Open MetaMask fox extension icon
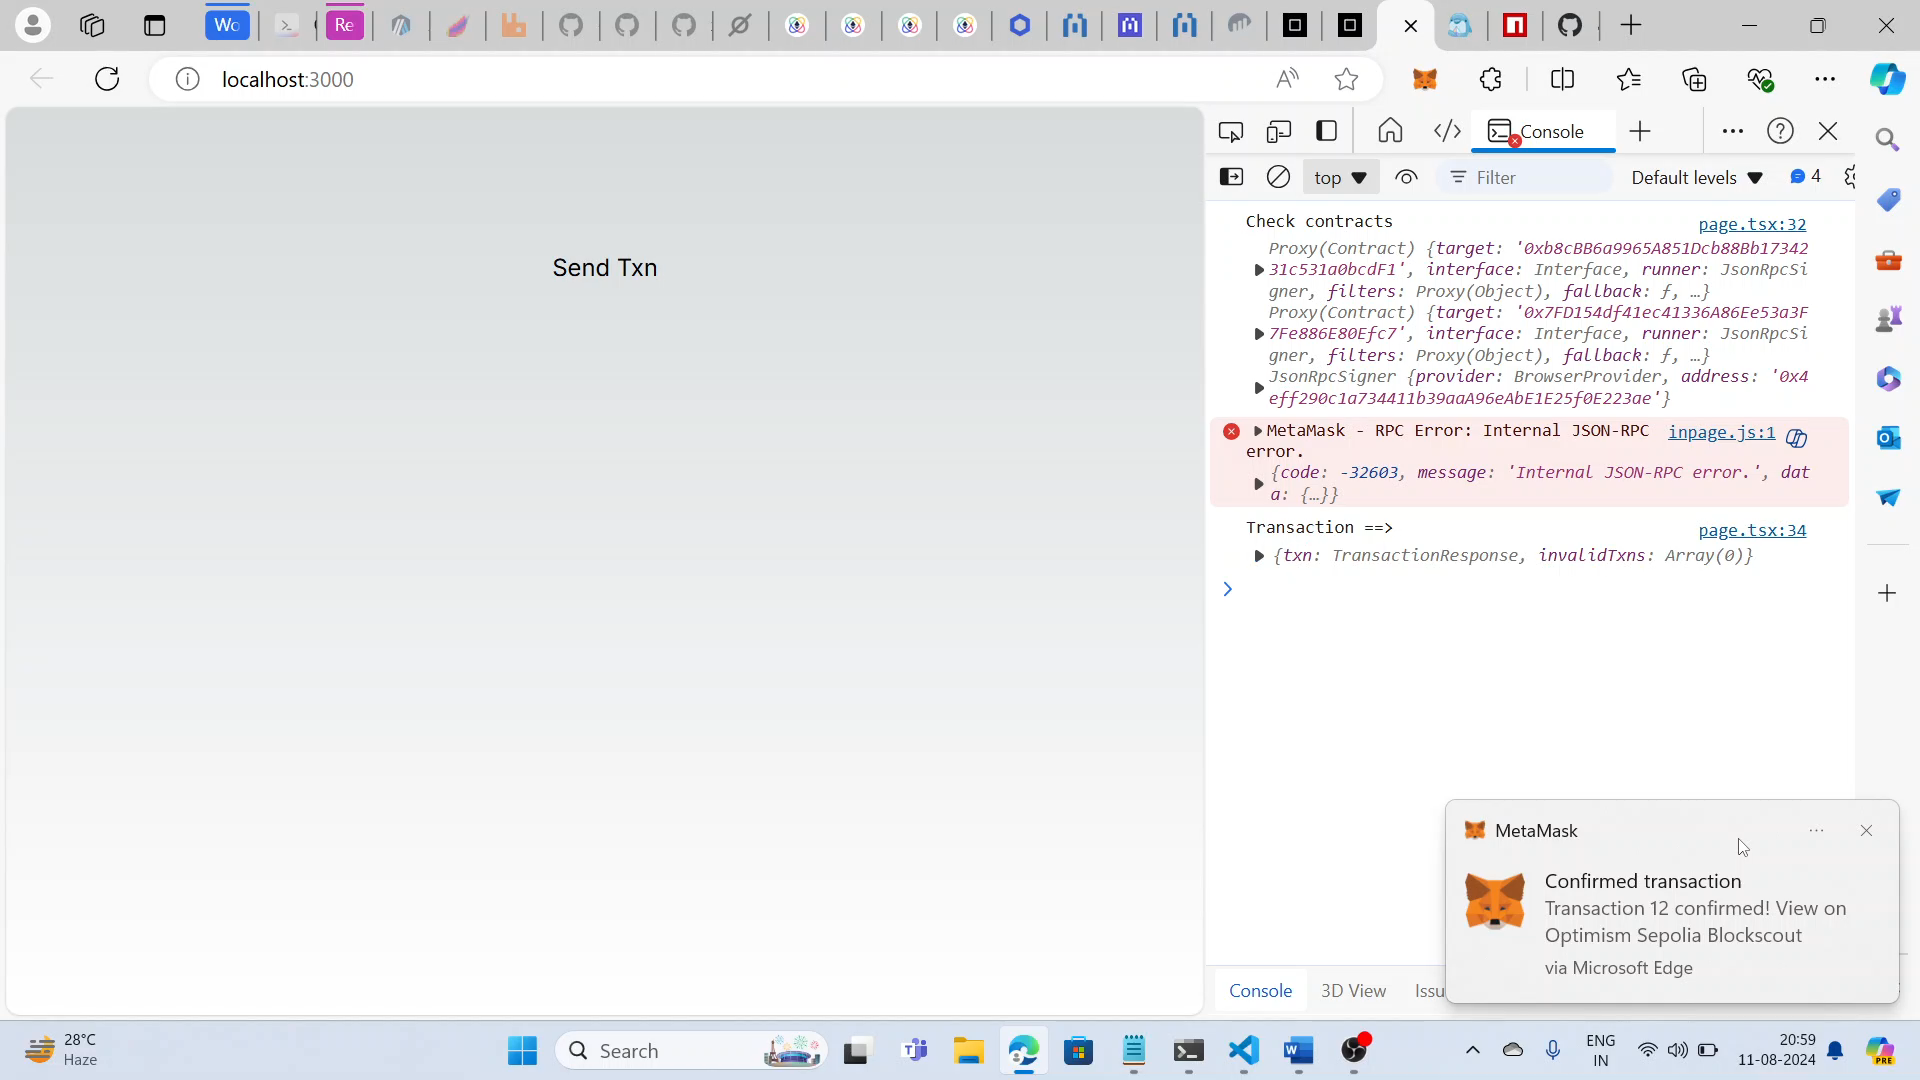Screen dimensions: 1920x1080 (x=1425, y=79)
